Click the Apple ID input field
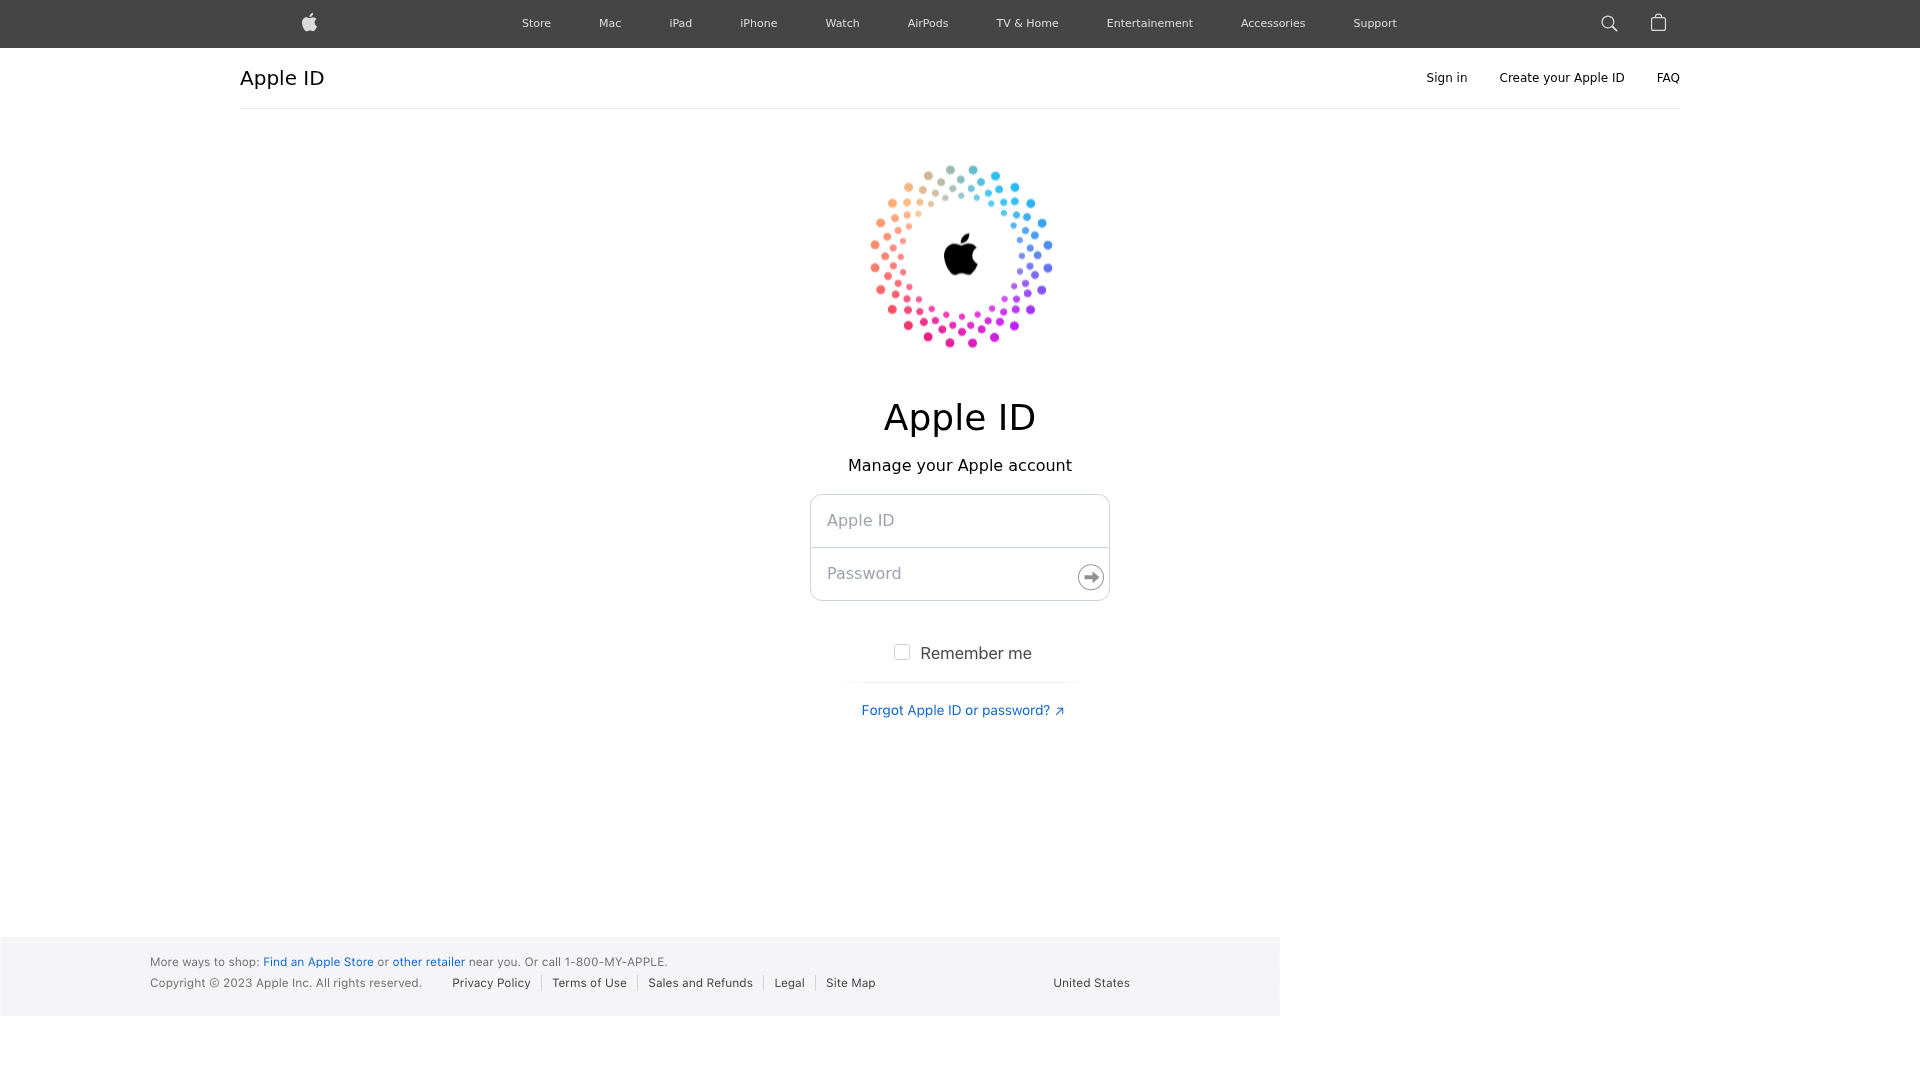Image resolution: width=1920 pixels, height=1080 pixels. pos(960,521)
